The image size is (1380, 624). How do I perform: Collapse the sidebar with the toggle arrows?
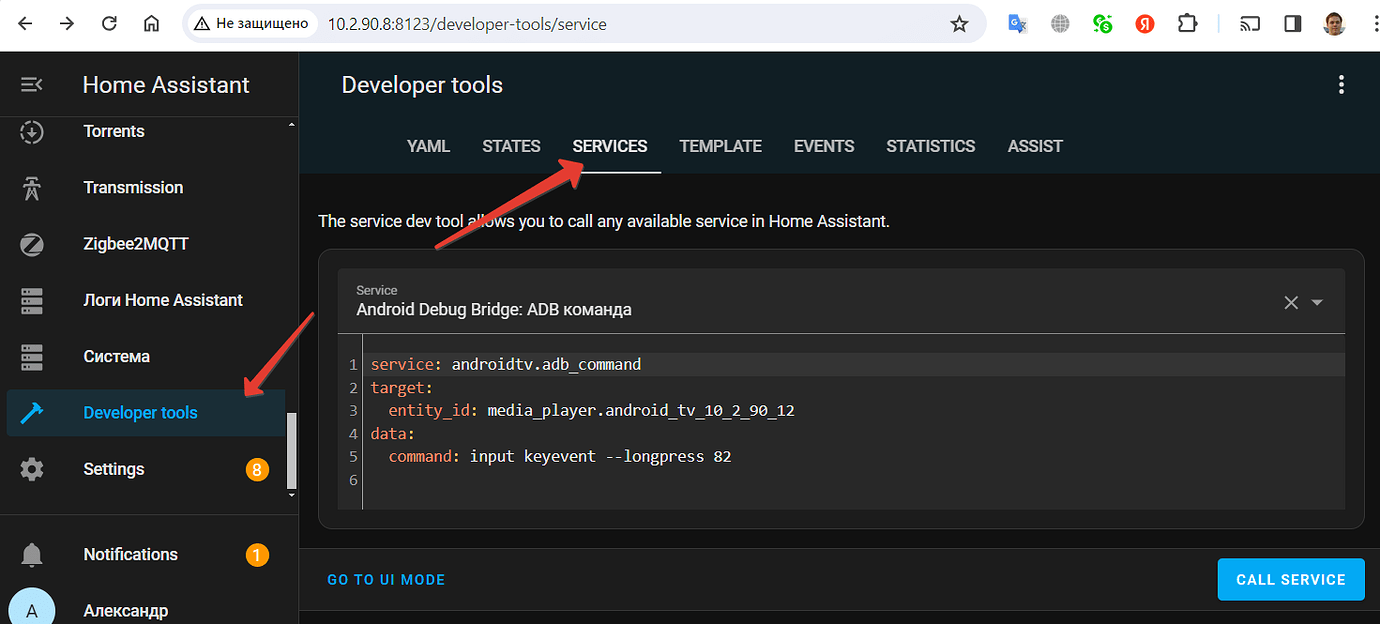31,84
